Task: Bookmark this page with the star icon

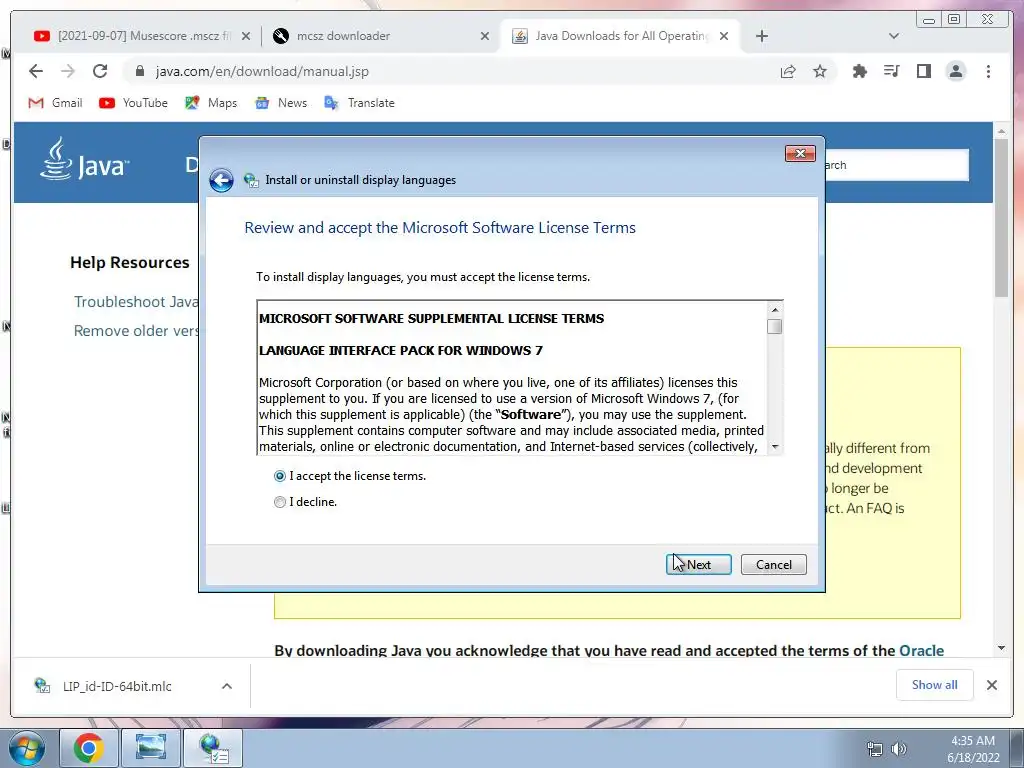Action: click(820, 71)
